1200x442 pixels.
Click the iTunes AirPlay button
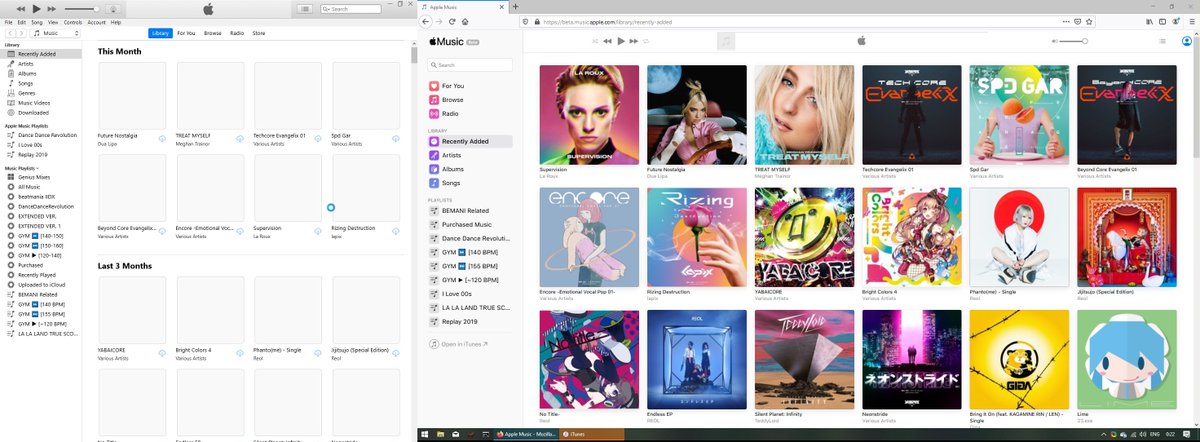(x=113, y=9)
